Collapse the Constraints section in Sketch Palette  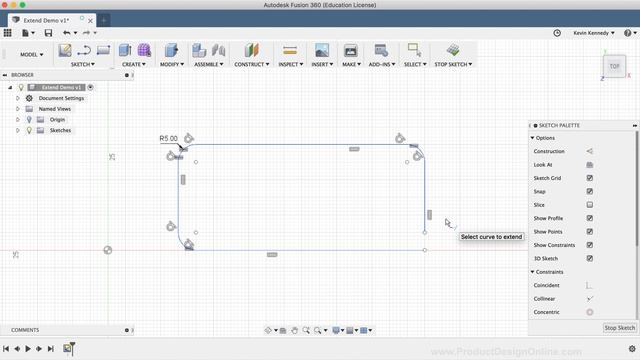click(x=533, y=272)
